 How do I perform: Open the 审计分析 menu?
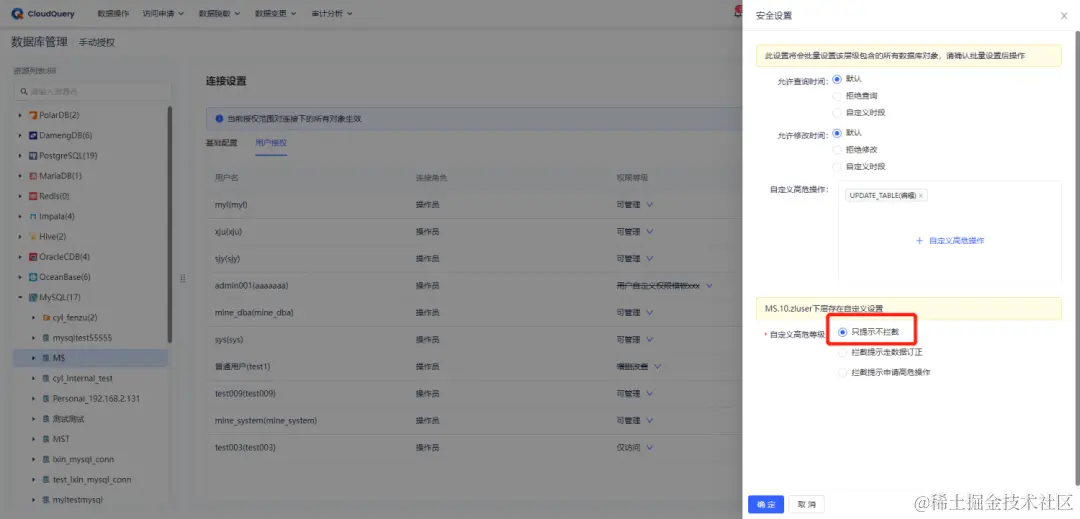pos(331,14)
